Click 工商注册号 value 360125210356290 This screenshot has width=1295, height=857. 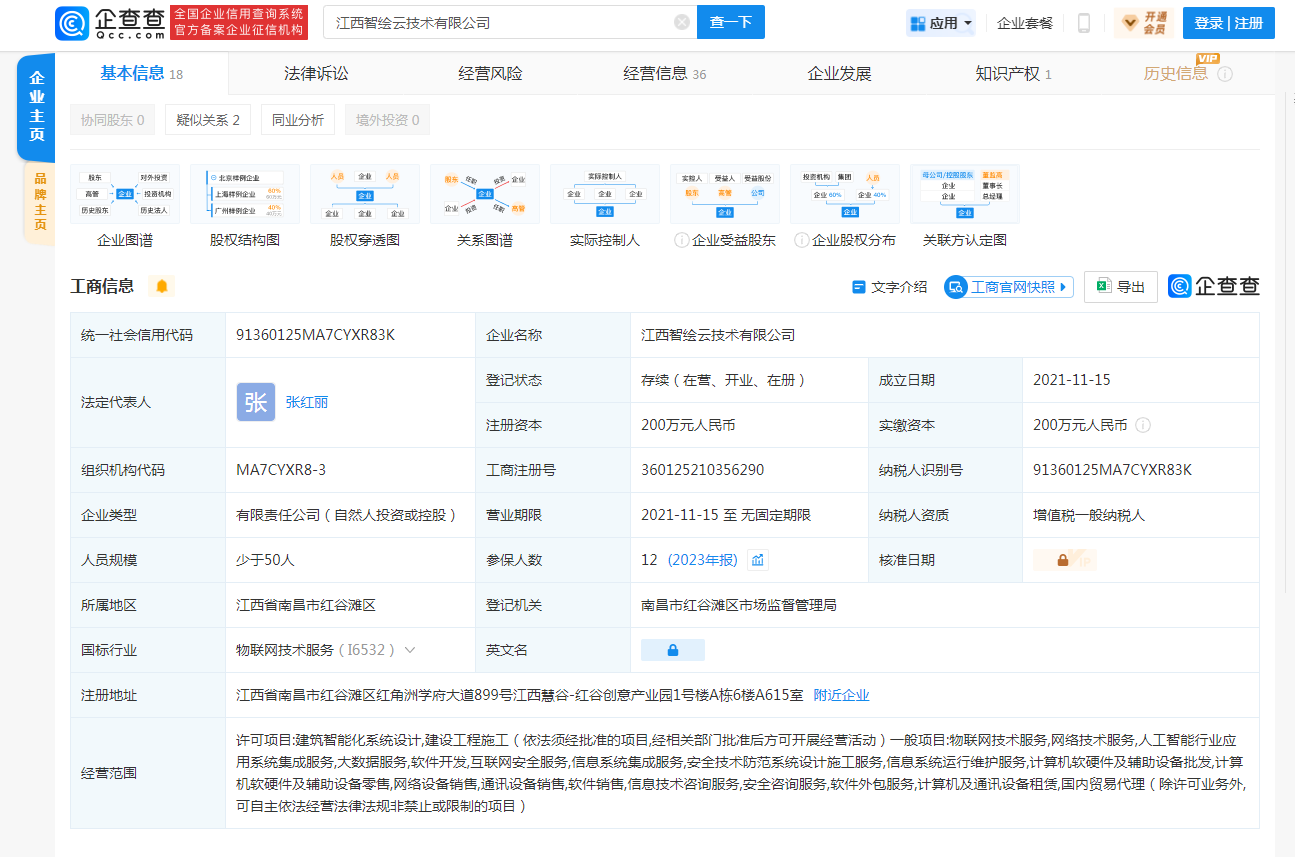pos(702,470)
